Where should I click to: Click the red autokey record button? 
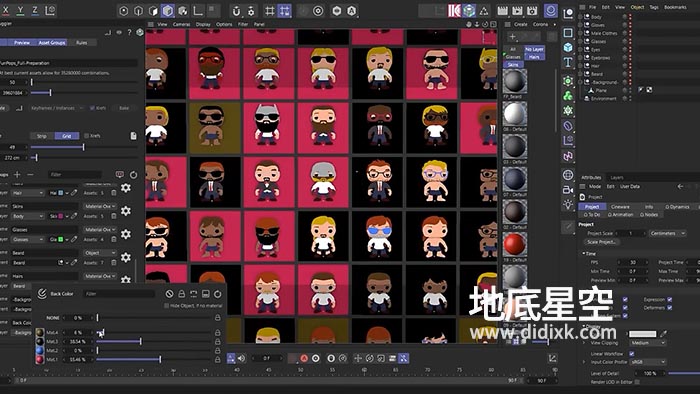[x=304, y=358]
